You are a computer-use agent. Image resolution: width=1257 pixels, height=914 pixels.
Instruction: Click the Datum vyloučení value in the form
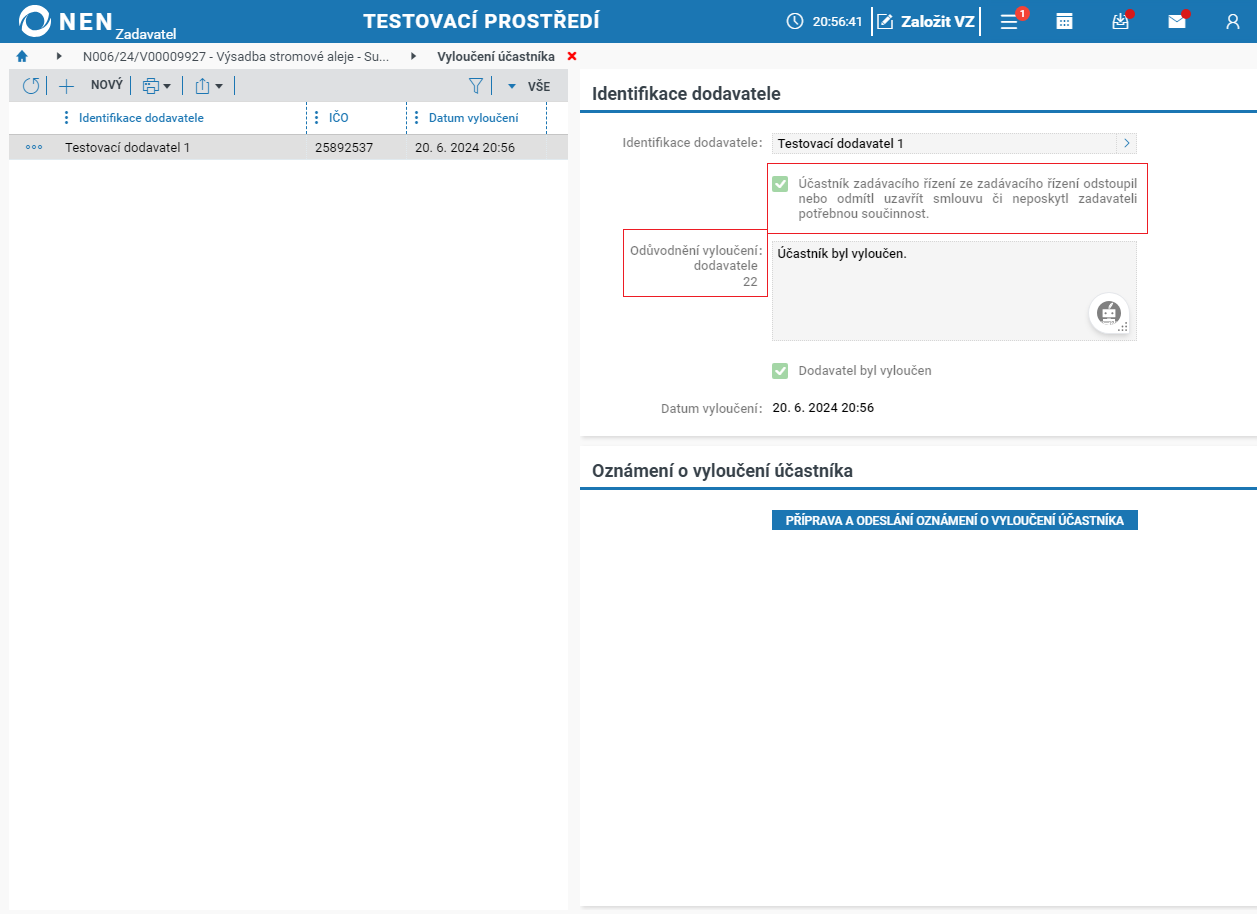pos(824,408)
